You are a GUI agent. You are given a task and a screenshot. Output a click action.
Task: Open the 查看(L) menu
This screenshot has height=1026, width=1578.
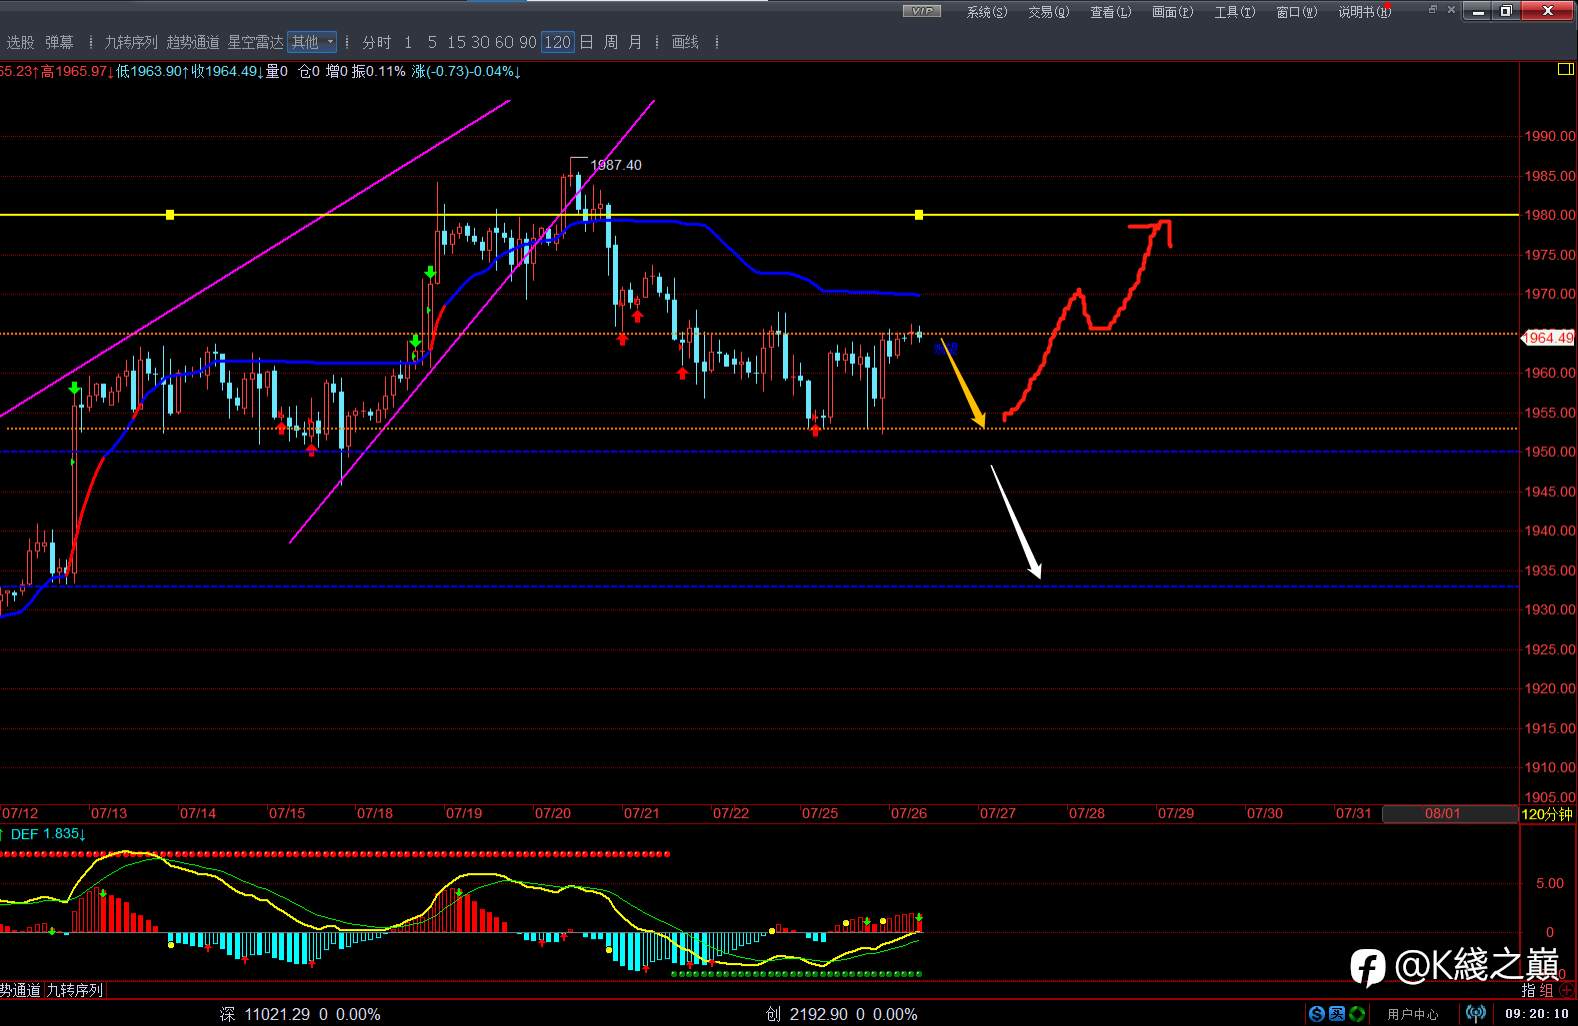click(1110, 12)
